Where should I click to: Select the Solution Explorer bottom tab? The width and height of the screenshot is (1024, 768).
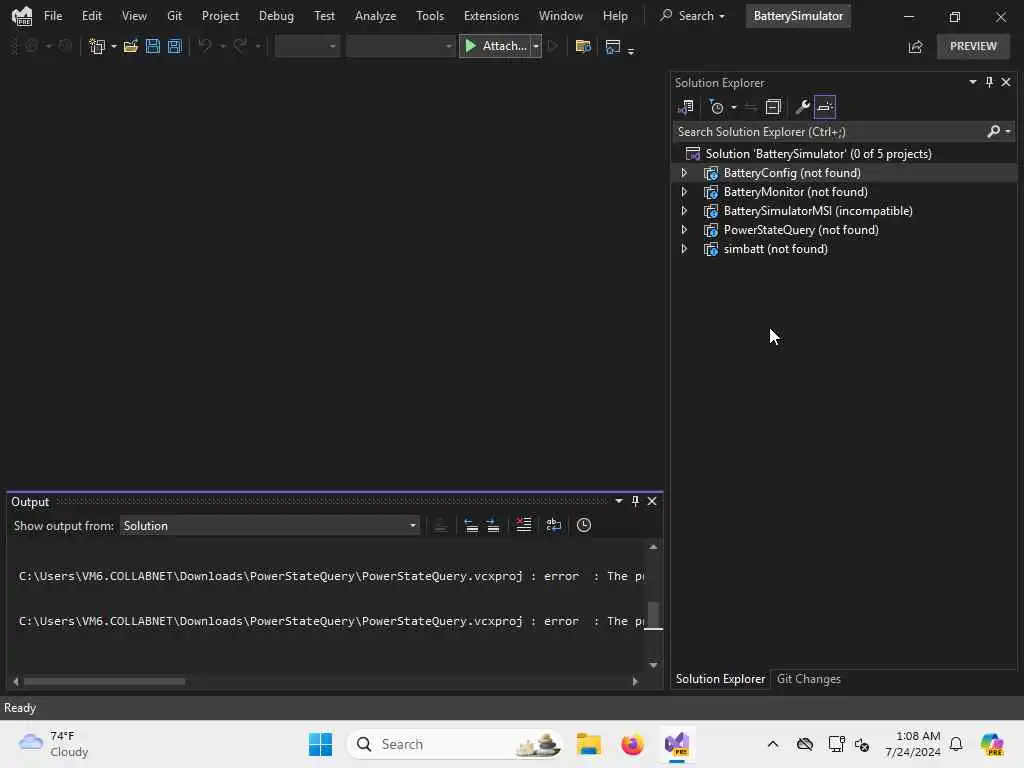720,679
